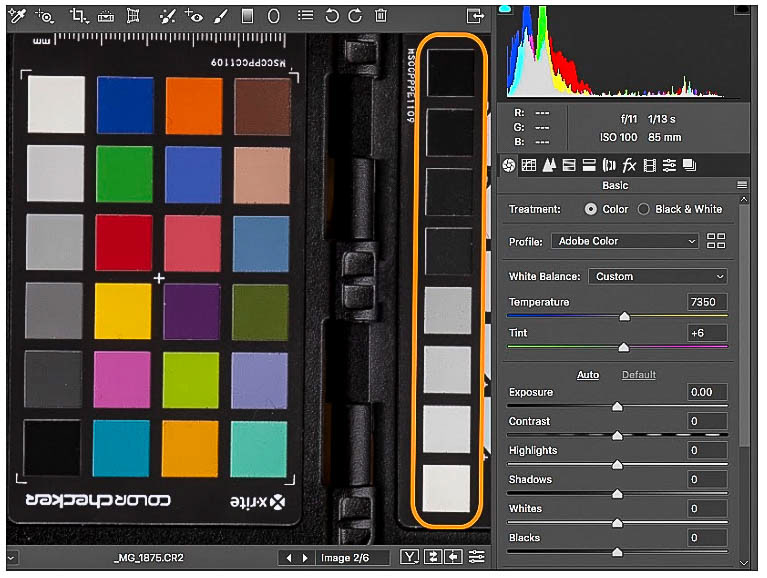767x578 pixels.
Task: Click the Tint slider handle
Action: tap(624, 348)
